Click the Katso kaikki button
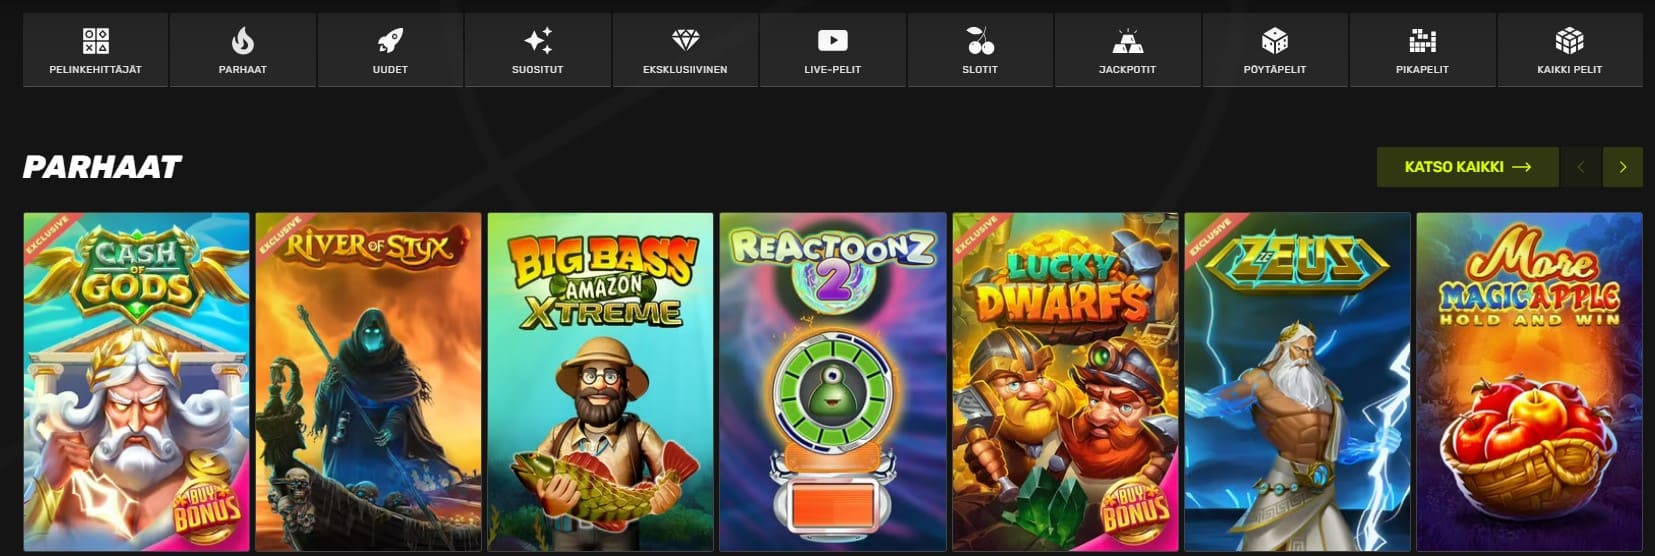This screenshot has width=1655, height=556. coord(1467,167)
